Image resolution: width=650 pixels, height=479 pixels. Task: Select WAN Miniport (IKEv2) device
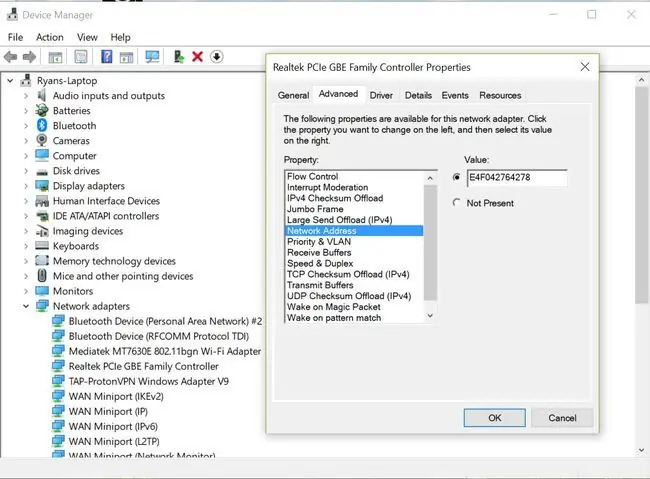116,396
